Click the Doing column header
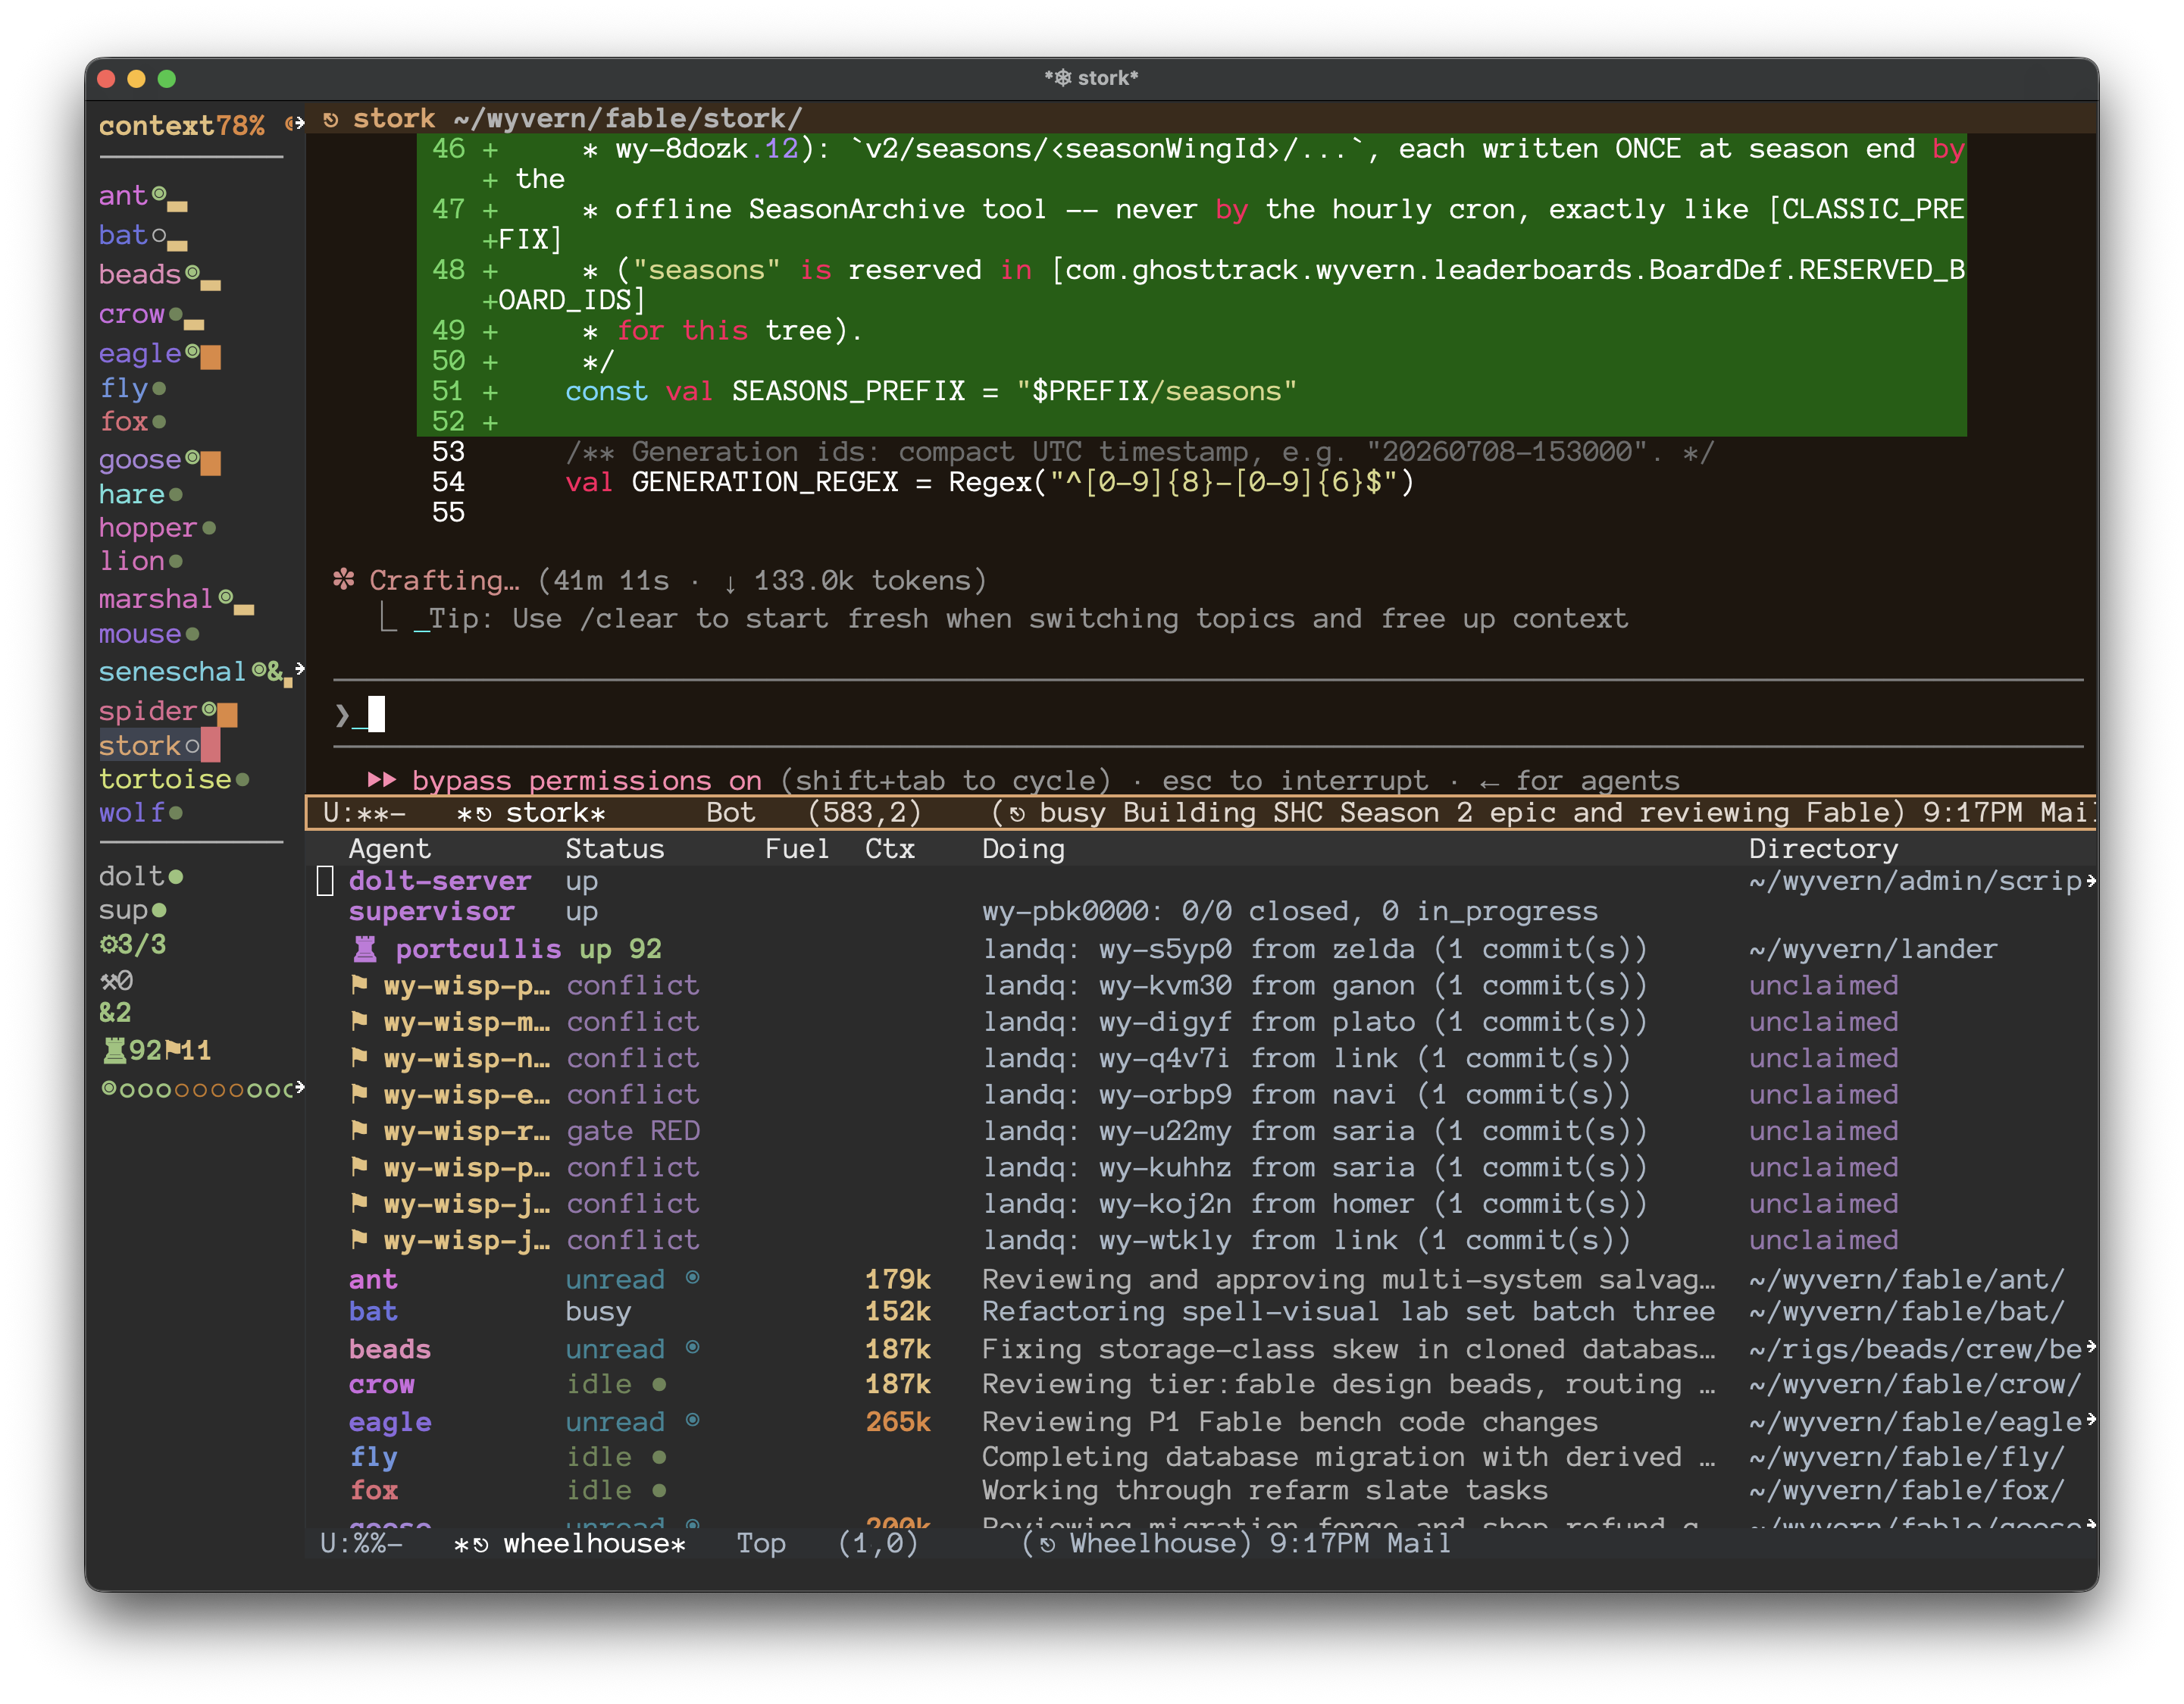This screenshot has width=2184, height=1704. coord(1023,849)
